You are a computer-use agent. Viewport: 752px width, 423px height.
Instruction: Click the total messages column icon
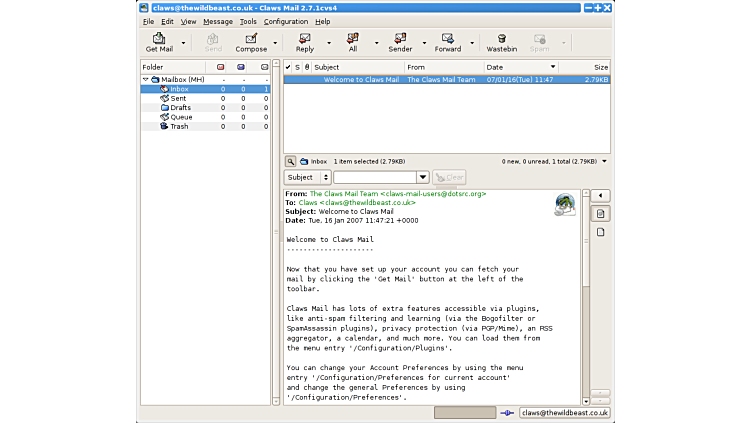pyautogui.click(x=264, y=67)
